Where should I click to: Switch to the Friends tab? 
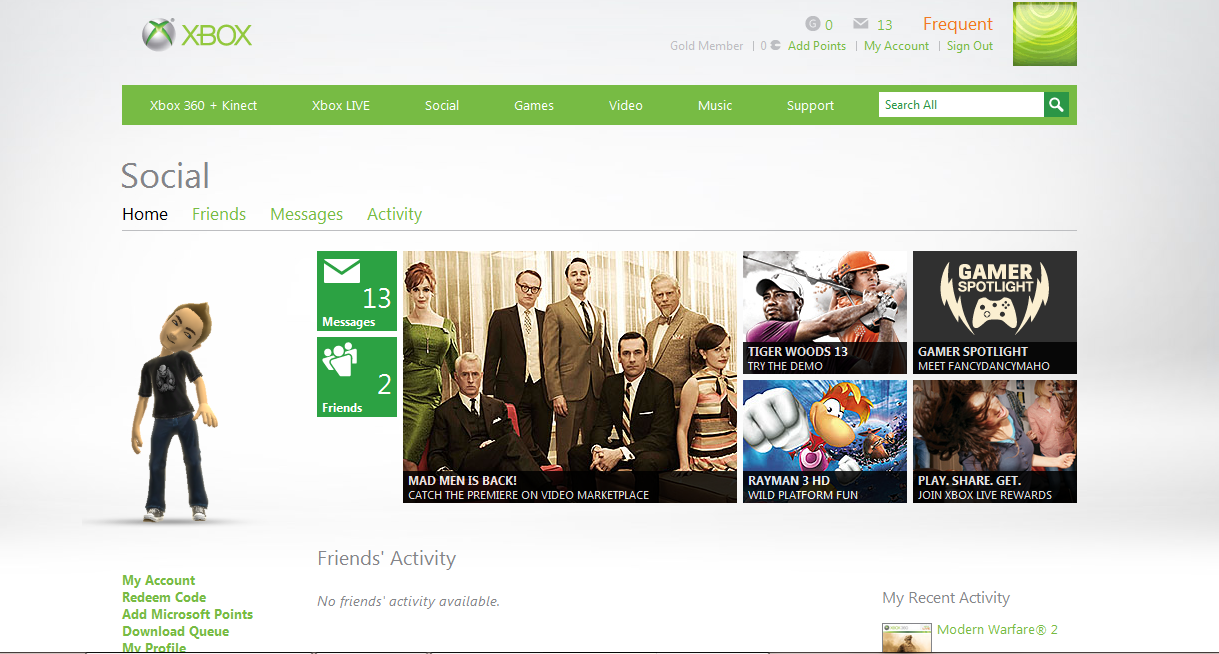pos(219,214)
